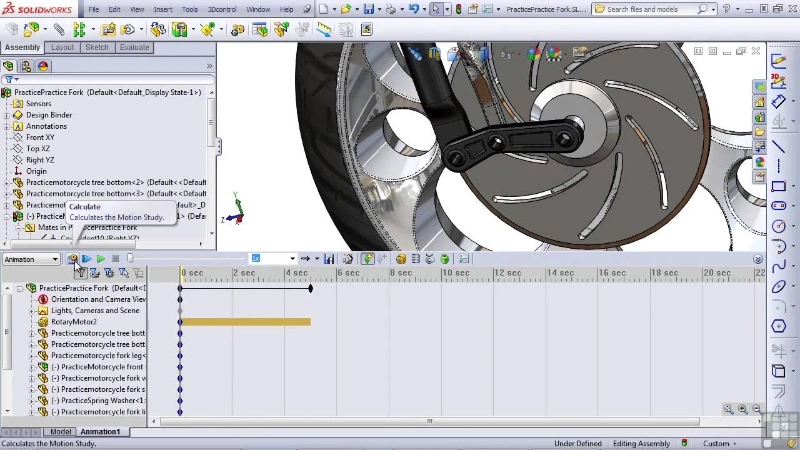Toggle the Autokey button in timeline toolbar

(369, 259)
